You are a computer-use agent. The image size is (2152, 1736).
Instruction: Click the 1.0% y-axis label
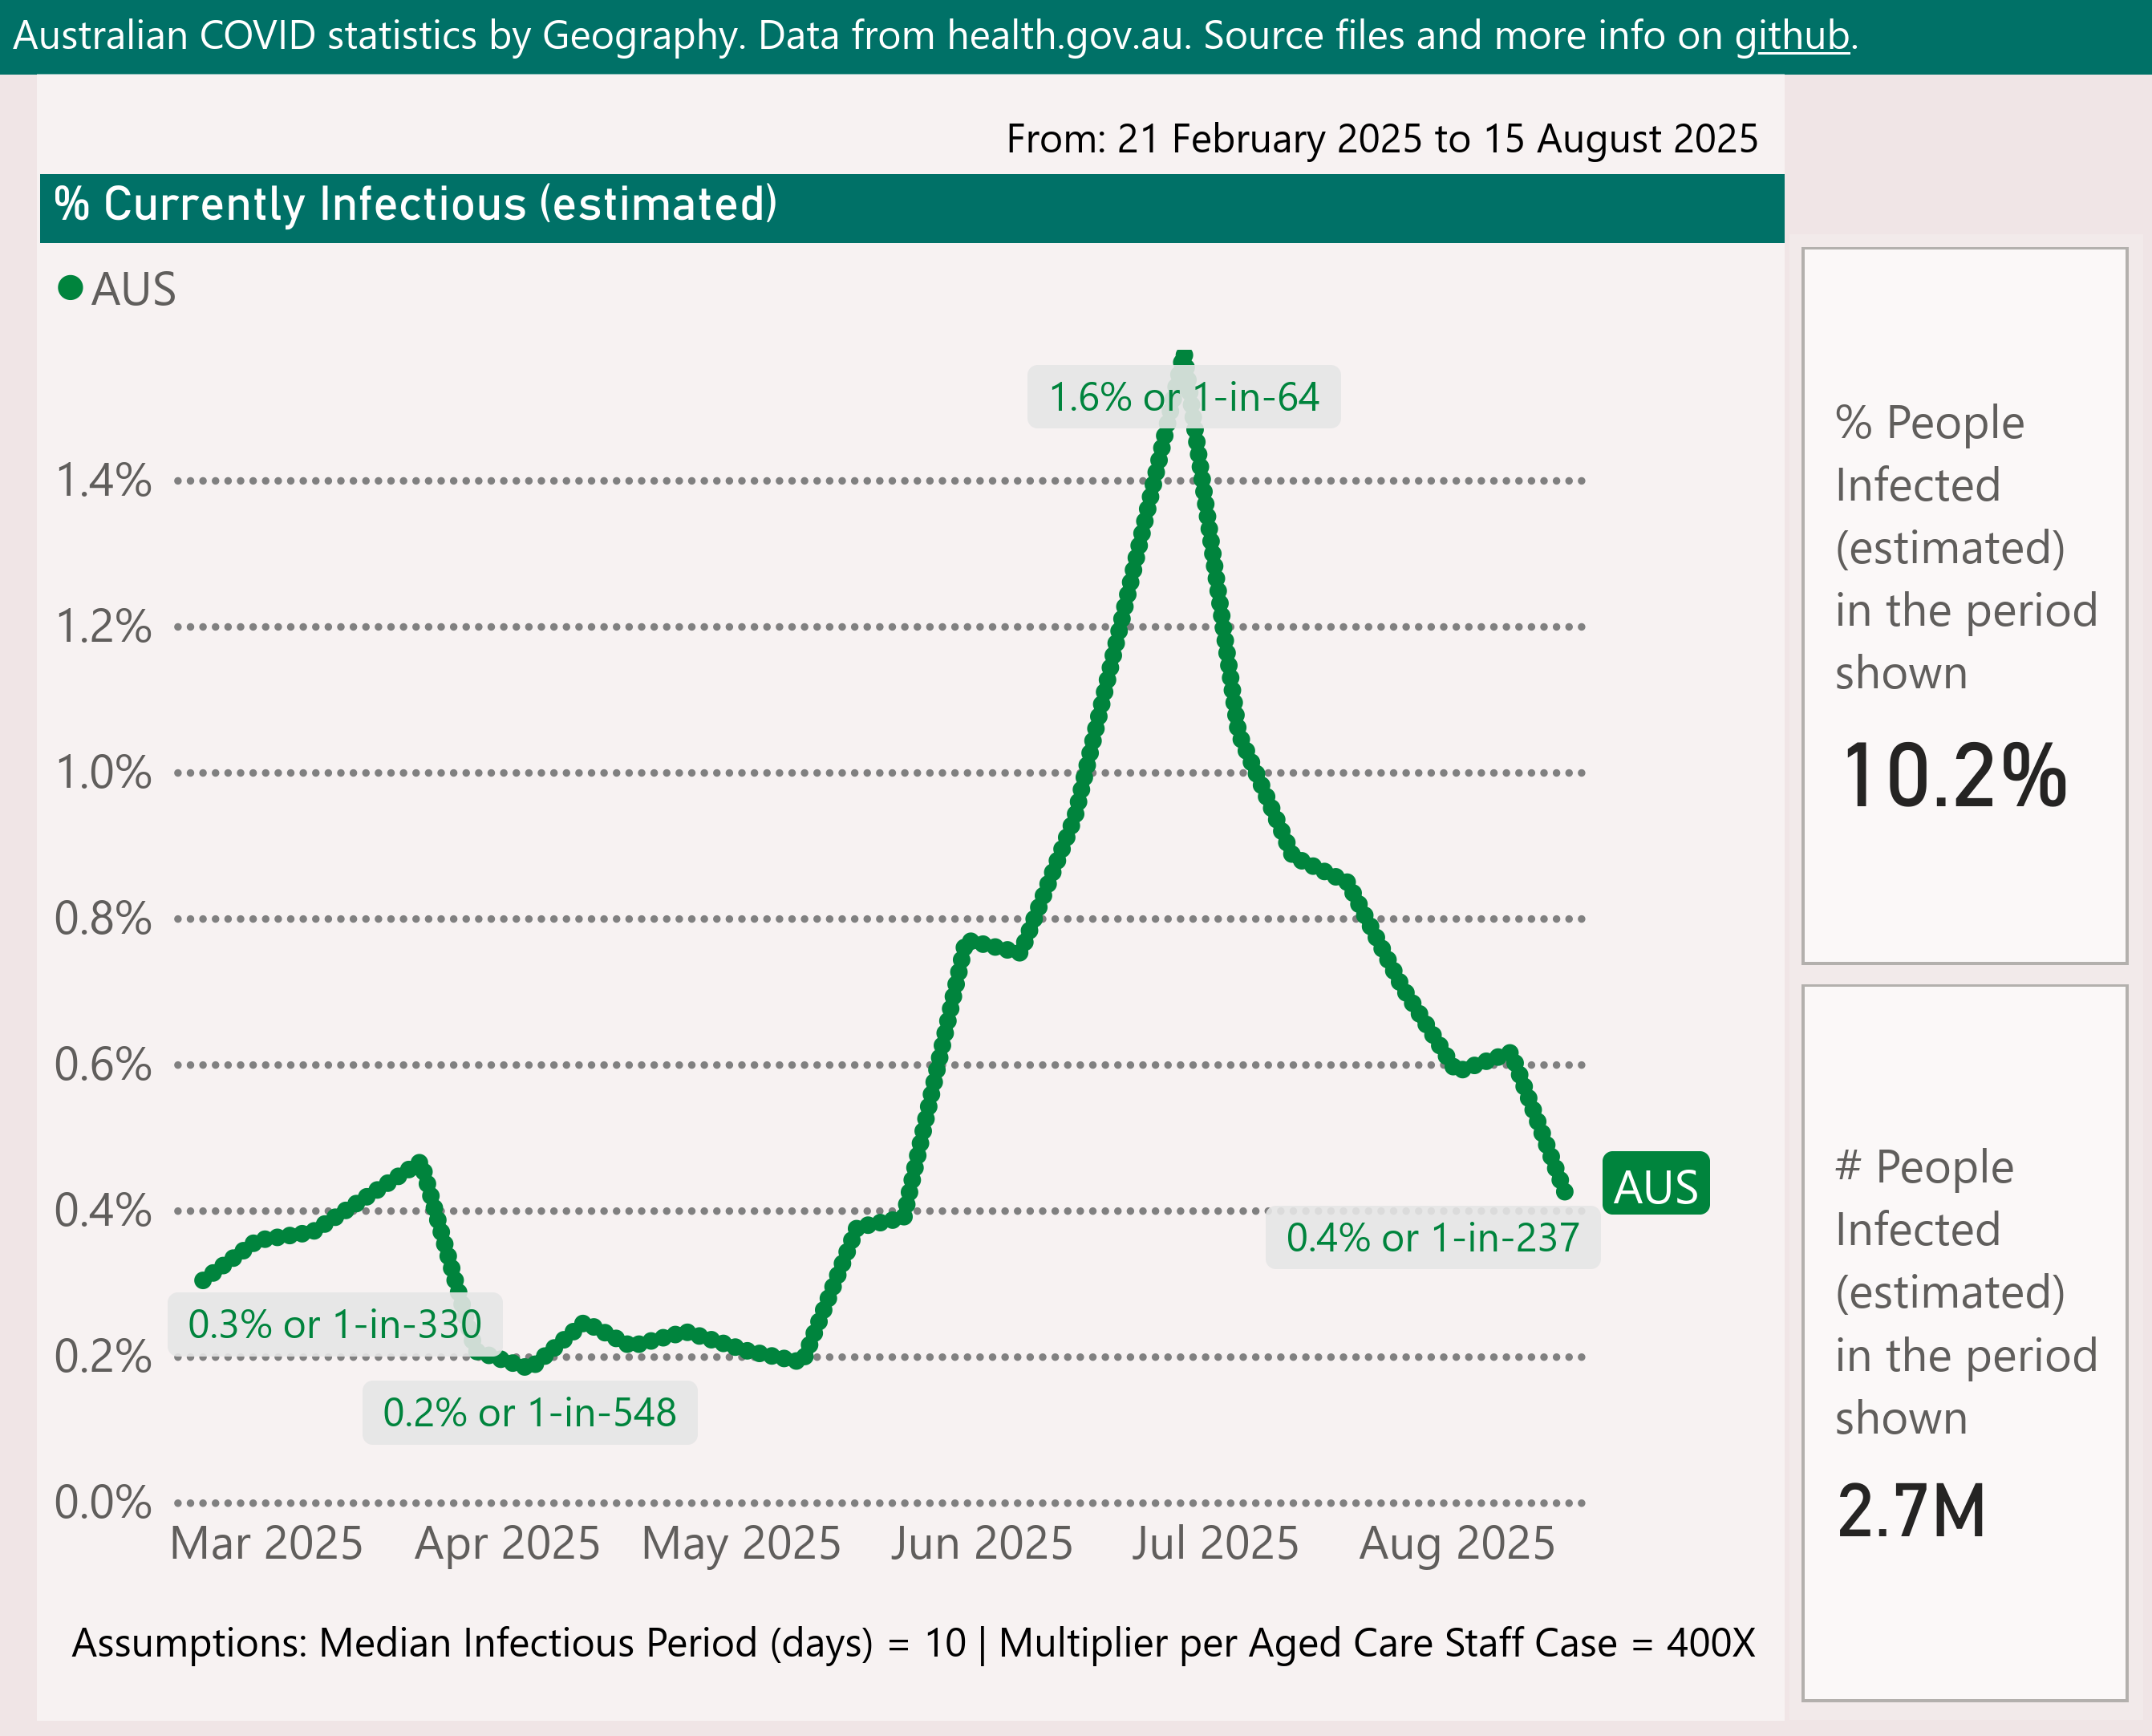click(103, 773)
